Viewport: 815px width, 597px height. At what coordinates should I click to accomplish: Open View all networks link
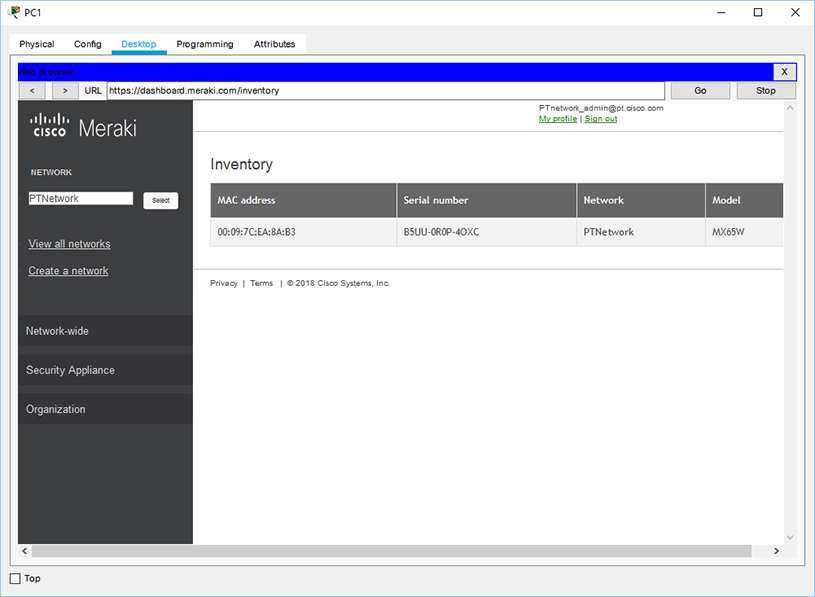69,244
